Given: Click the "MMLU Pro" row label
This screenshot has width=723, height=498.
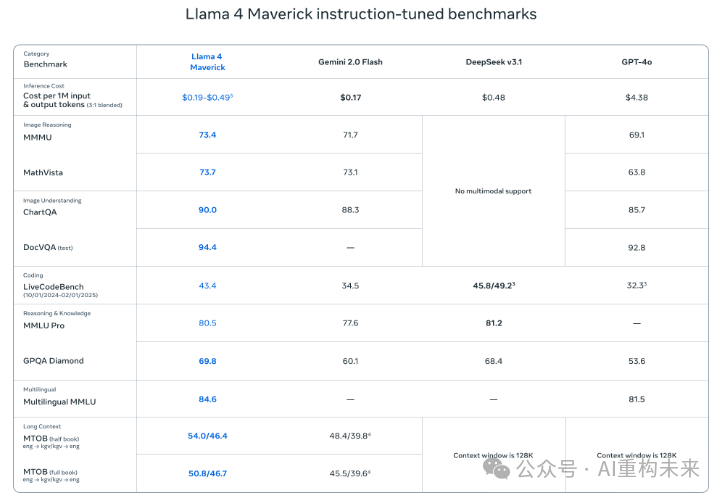Looking at the screenshot, I should (44, 326).
